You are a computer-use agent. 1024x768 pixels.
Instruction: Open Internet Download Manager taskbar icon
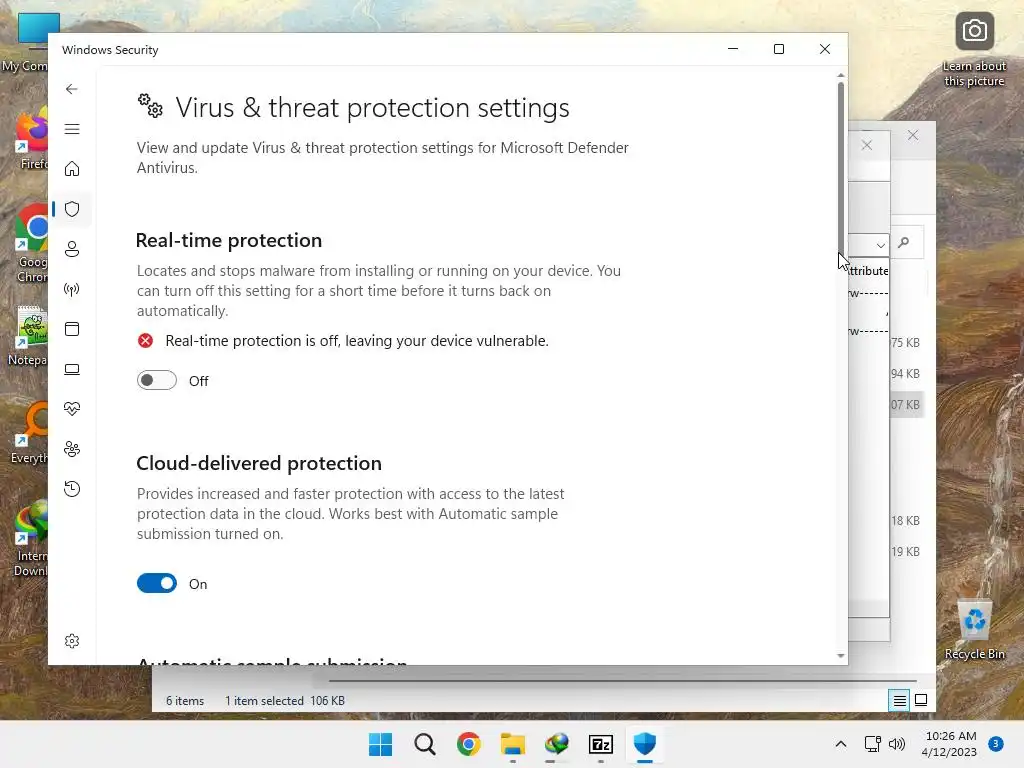point(556,744)
